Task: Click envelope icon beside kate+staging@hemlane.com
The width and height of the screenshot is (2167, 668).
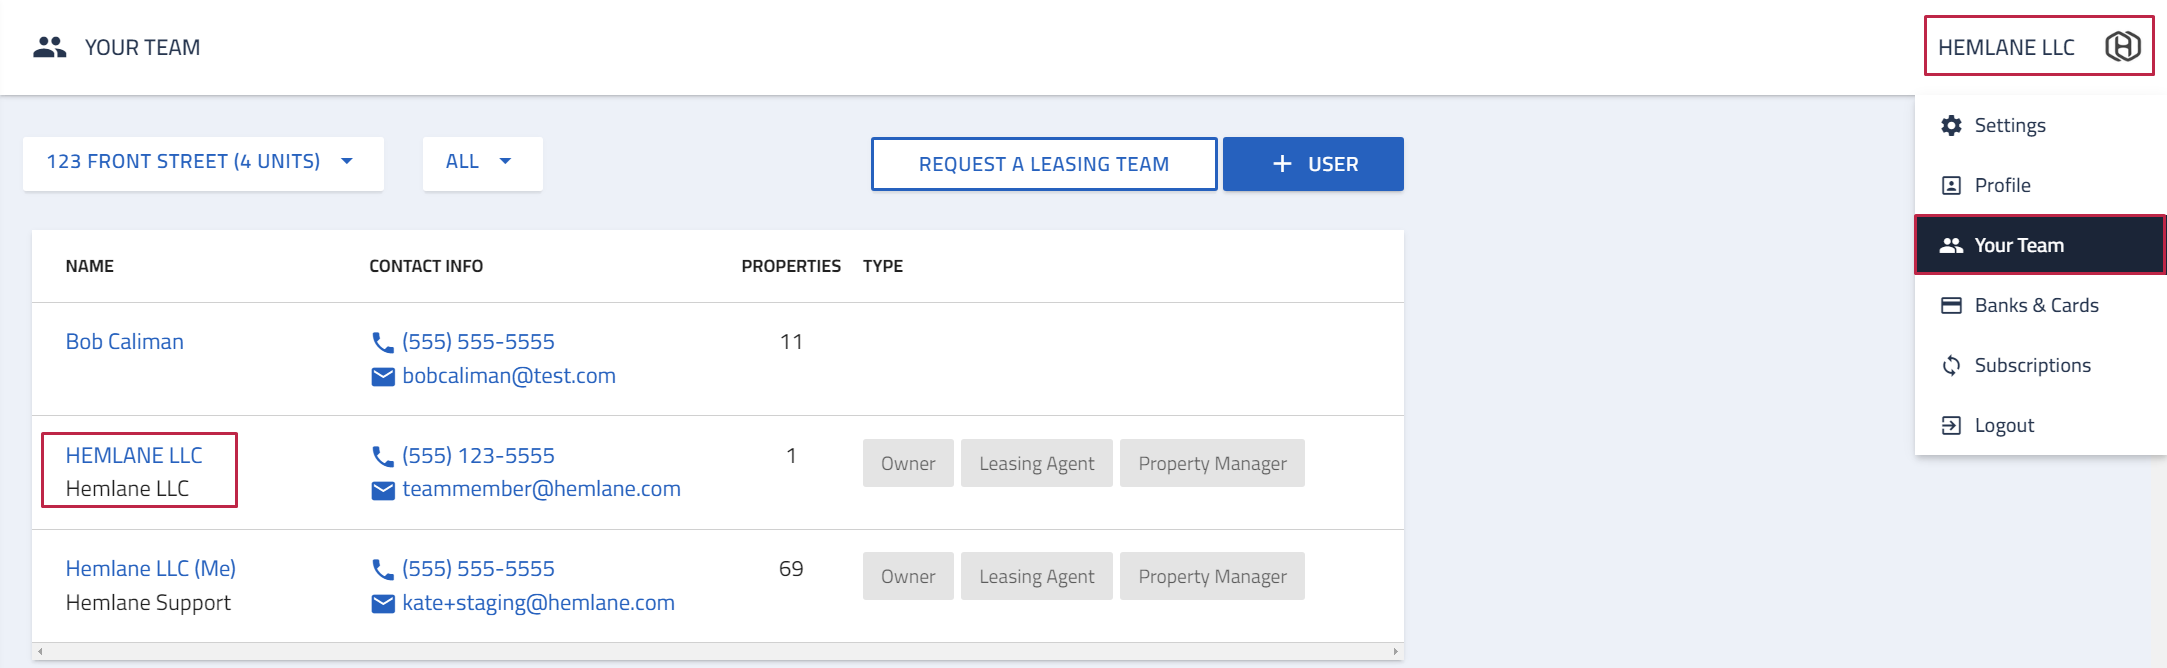Action: [382, 603]
